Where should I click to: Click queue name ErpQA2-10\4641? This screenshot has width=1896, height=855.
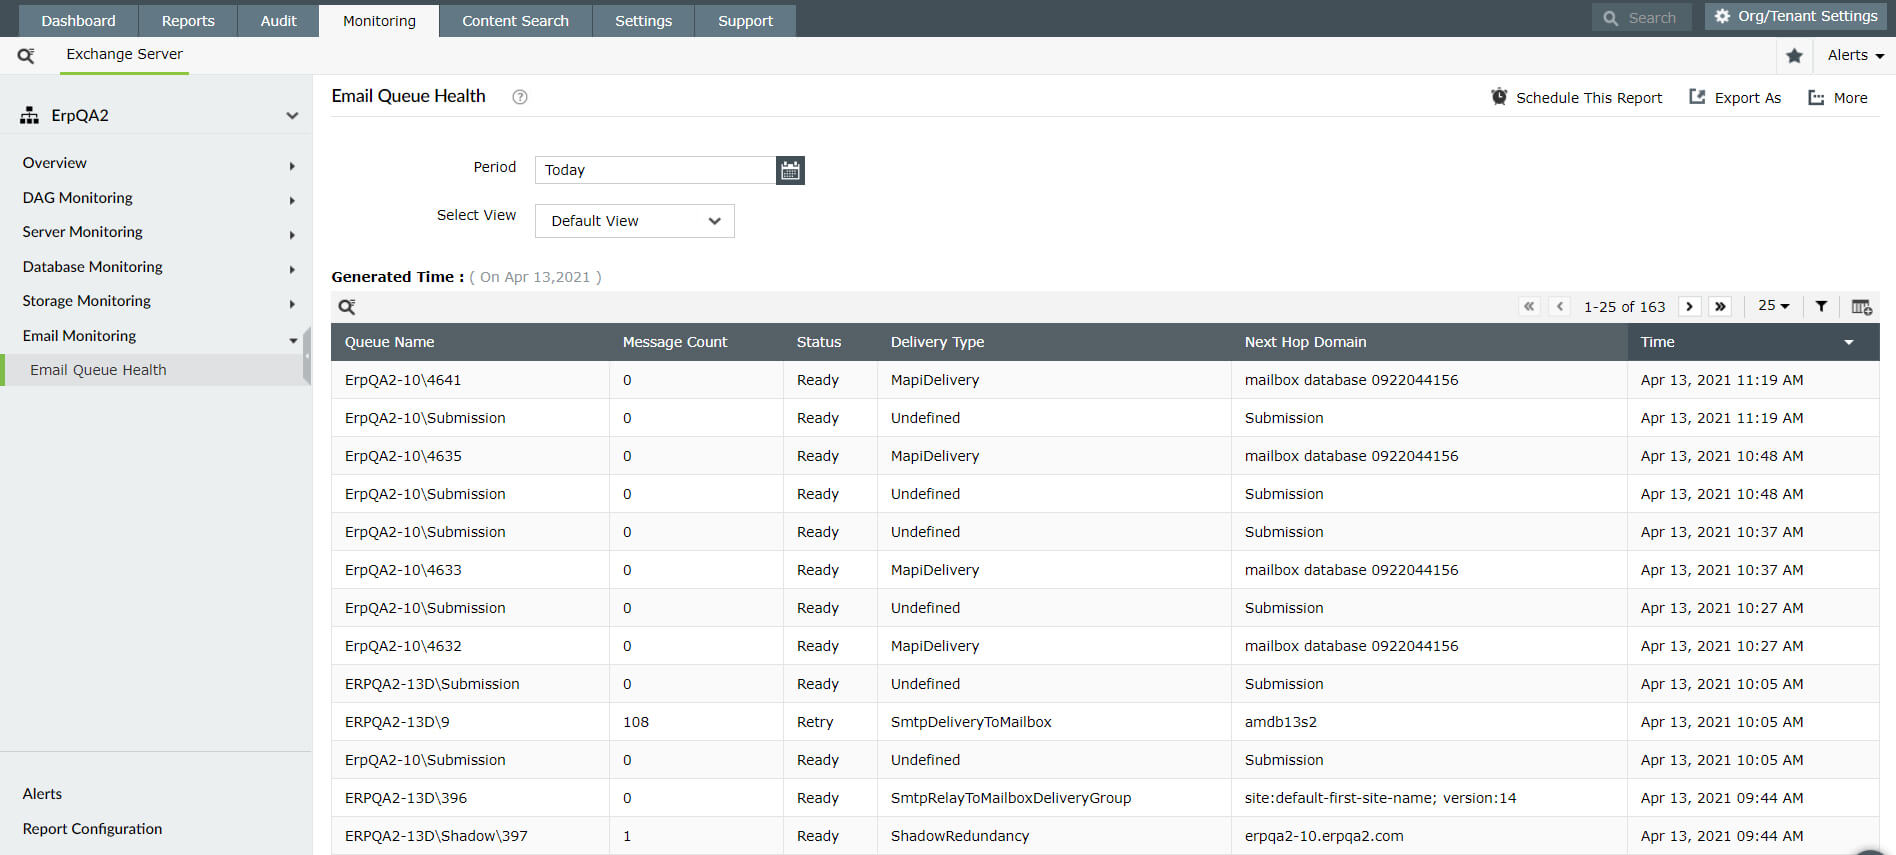(x=403, y=380)
